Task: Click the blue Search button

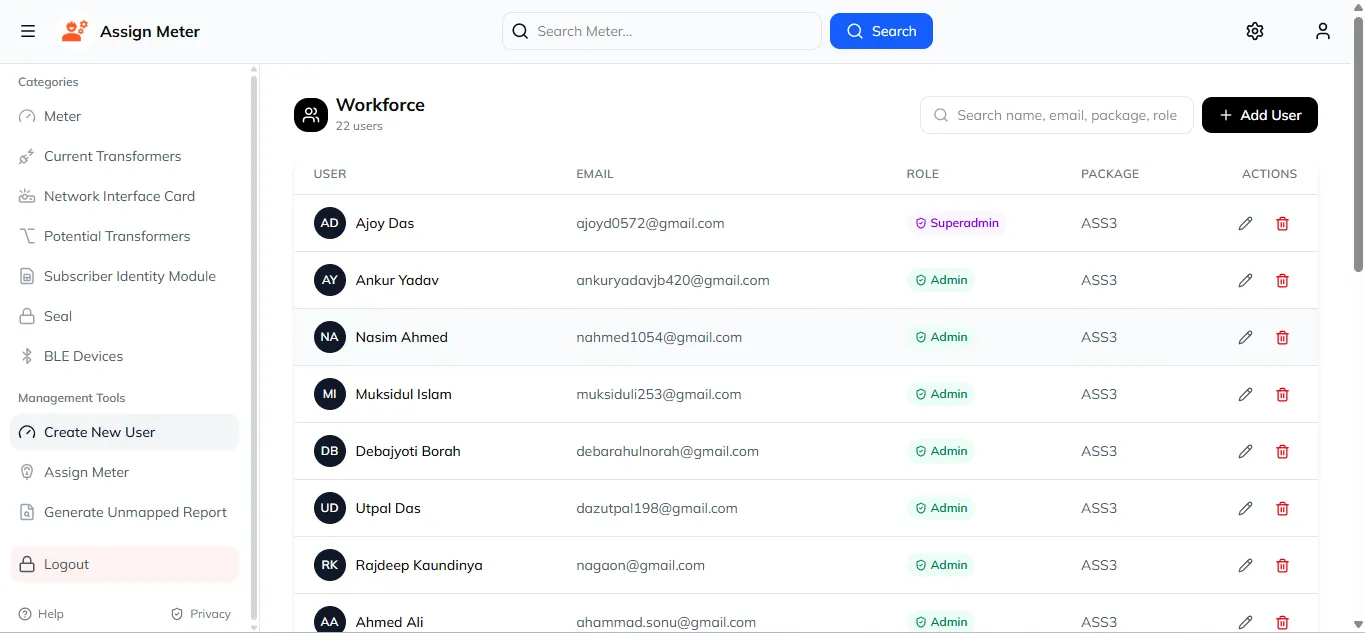Action: click(x=881, y=31)
